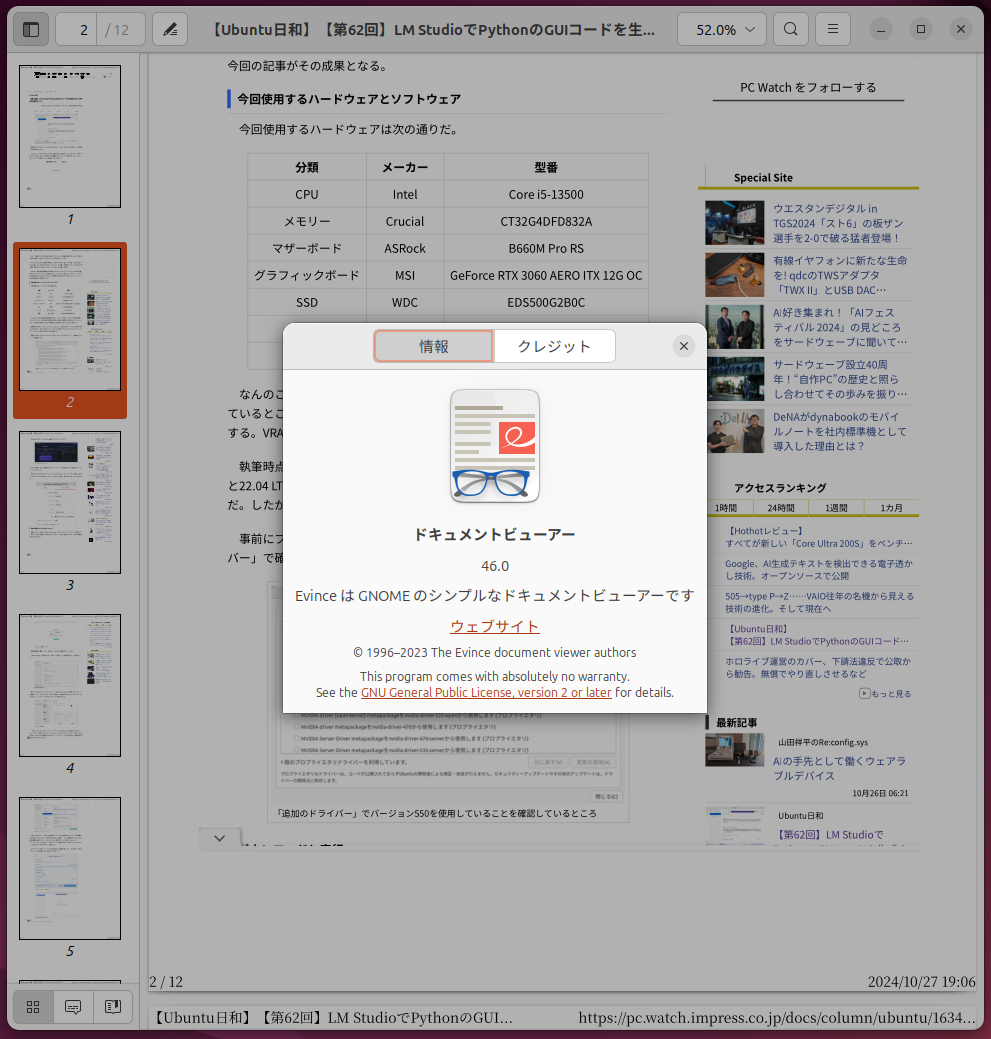991x1039 pixels.
Task: Click the Evince document viewer logo
Action: pos(494,445)
